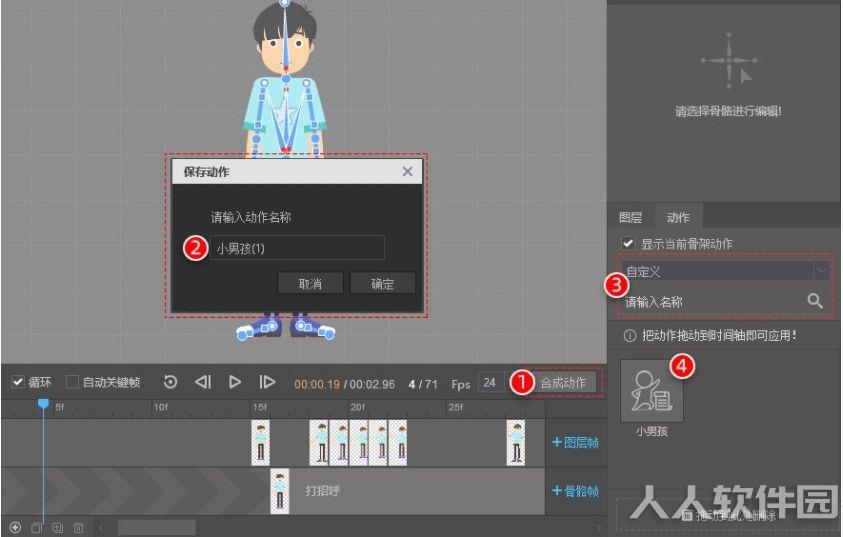
Task: Step to the previous frame
Action: pyautogui.click(x=203, y=382)
